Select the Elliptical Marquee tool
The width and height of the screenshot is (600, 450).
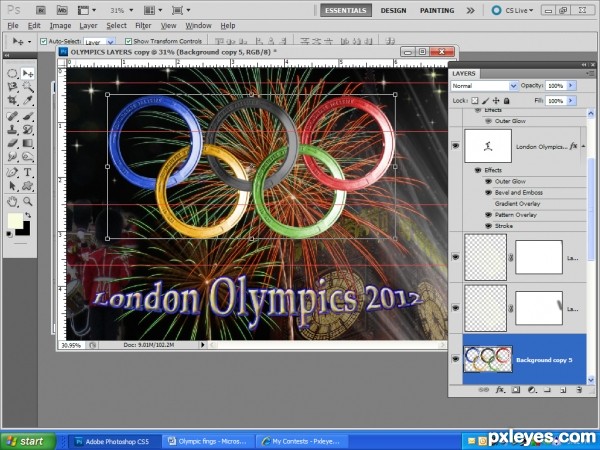[12, 73]
